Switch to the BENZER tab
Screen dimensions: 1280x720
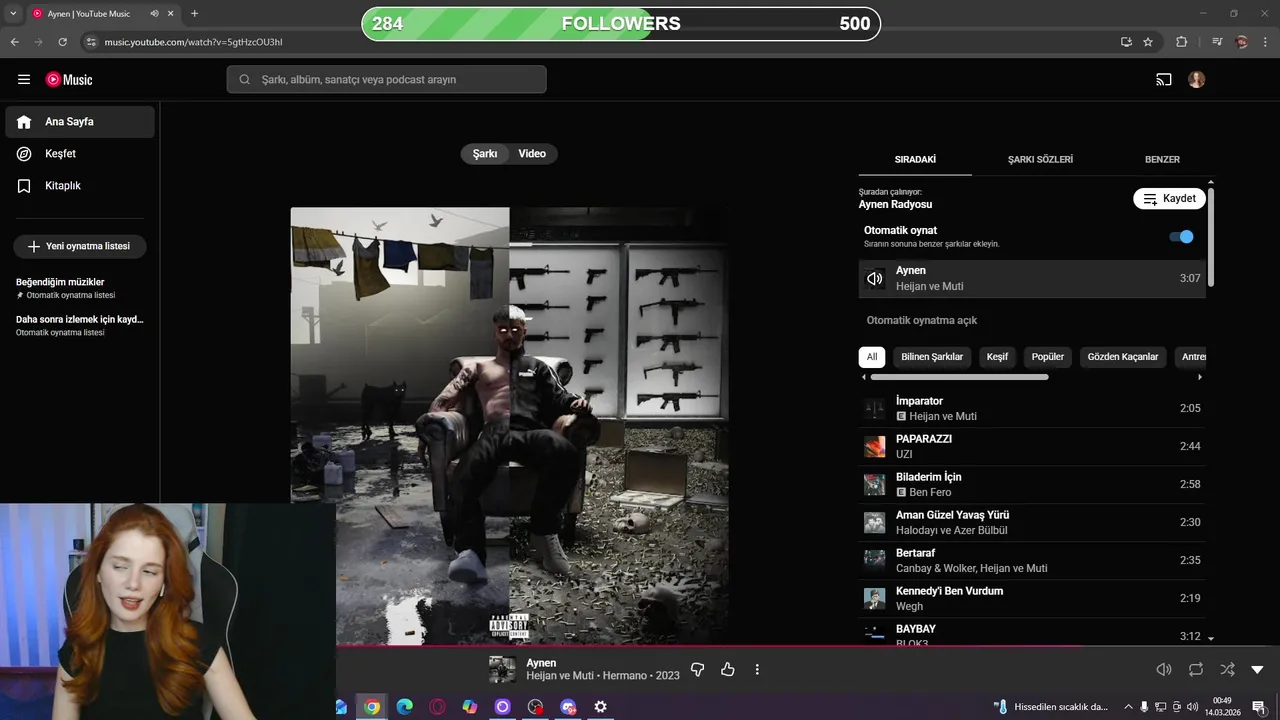coord(1162,159)
